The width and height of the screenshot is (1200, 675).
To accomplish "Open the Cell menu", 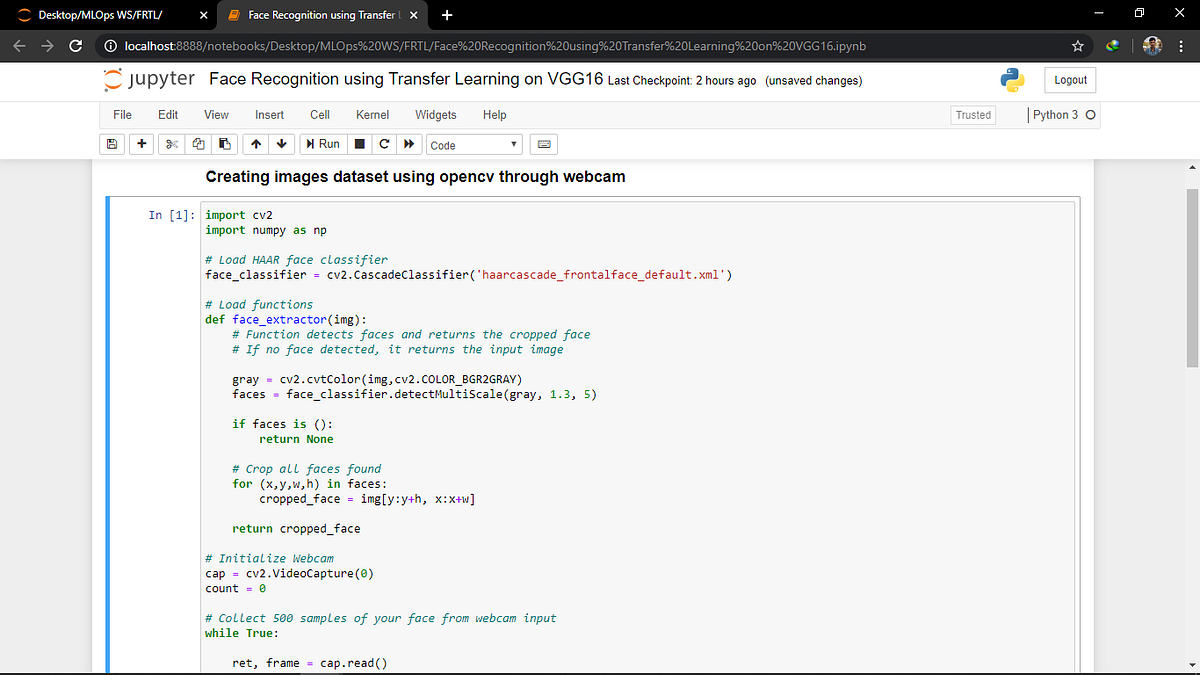I will pyautogui.click(x=320, y=115).
